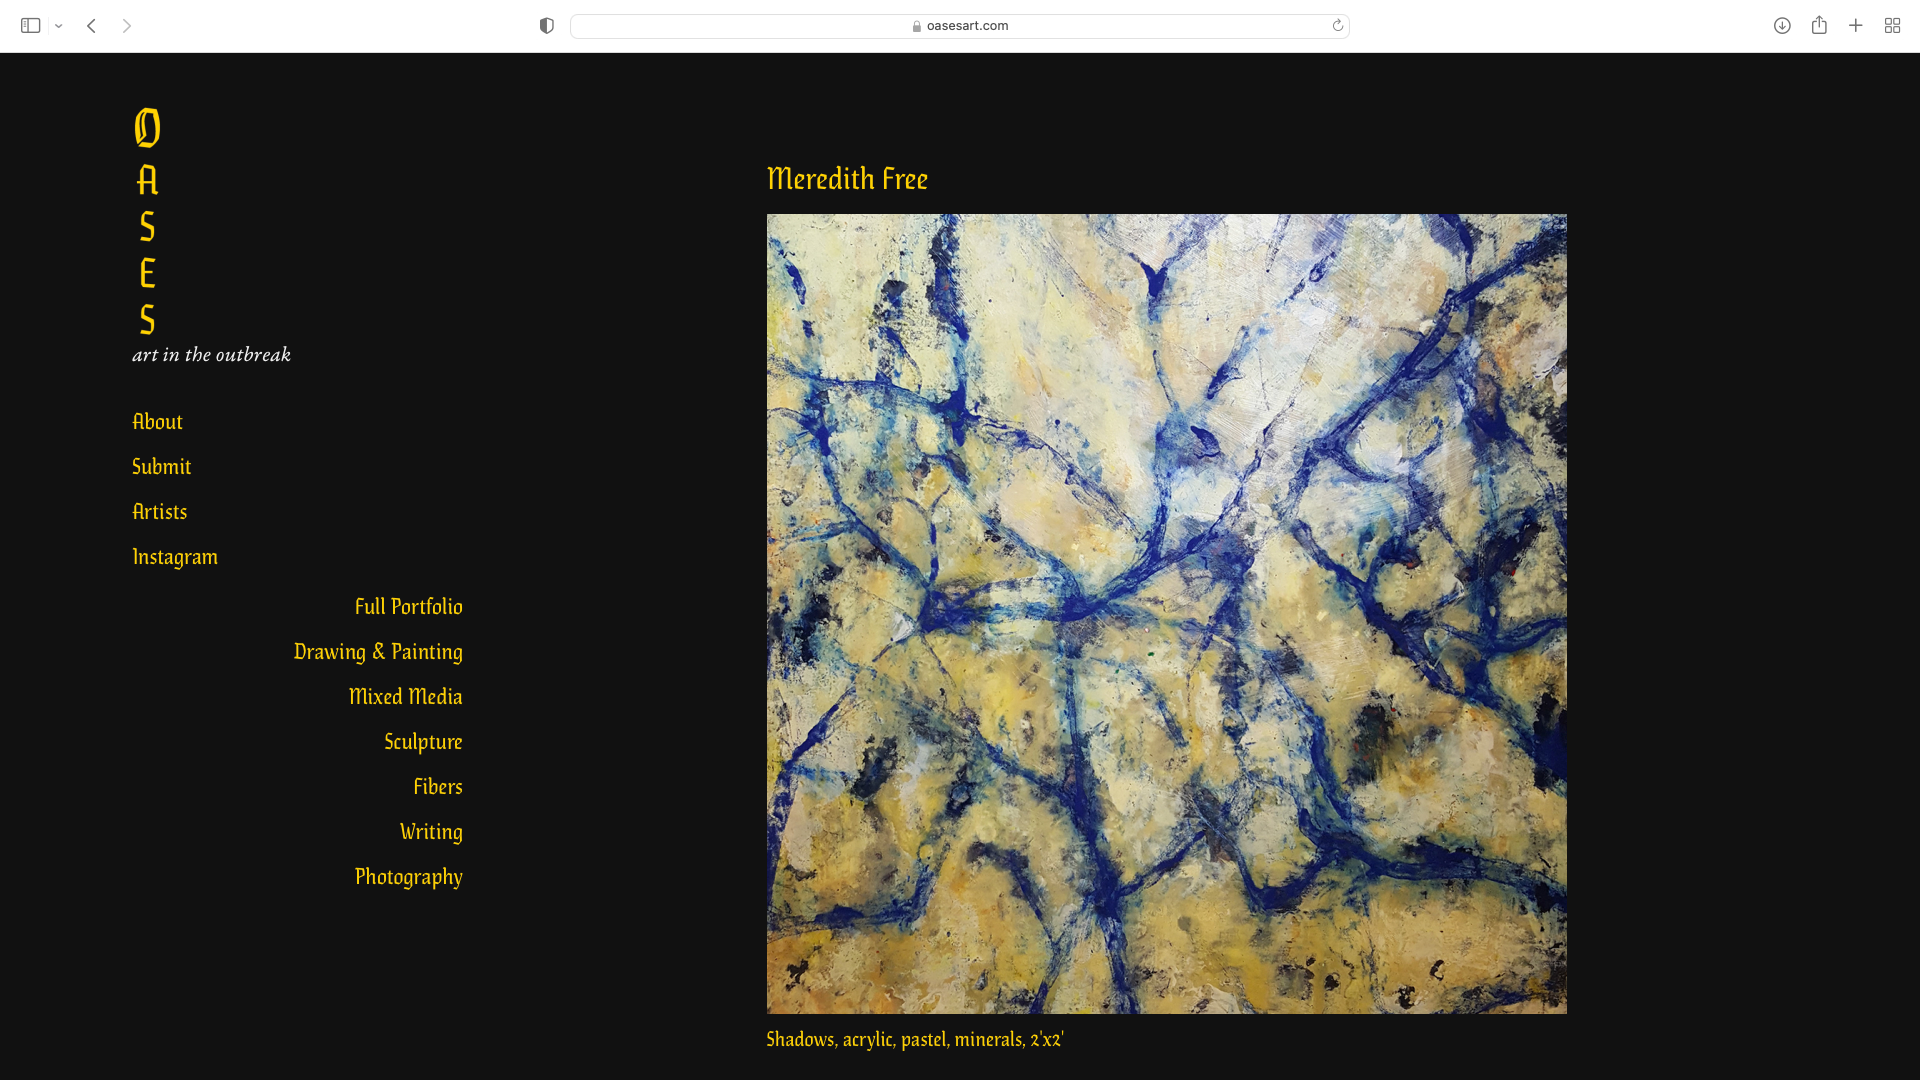The image size is (1920, 1080).
Task: Select Writing category
Action: click(x=431, y=832)
